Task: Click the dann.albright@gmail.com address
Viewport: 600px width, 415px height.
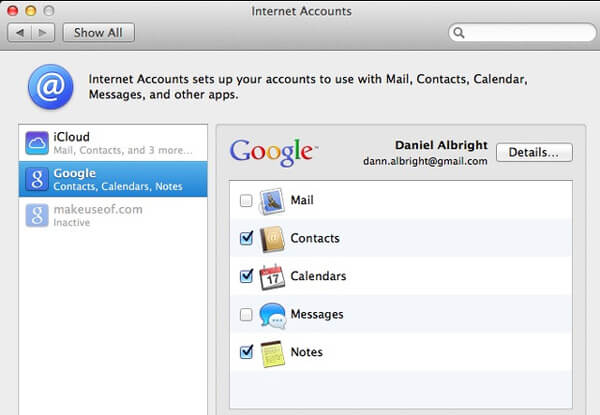Action: coord(425,161)
